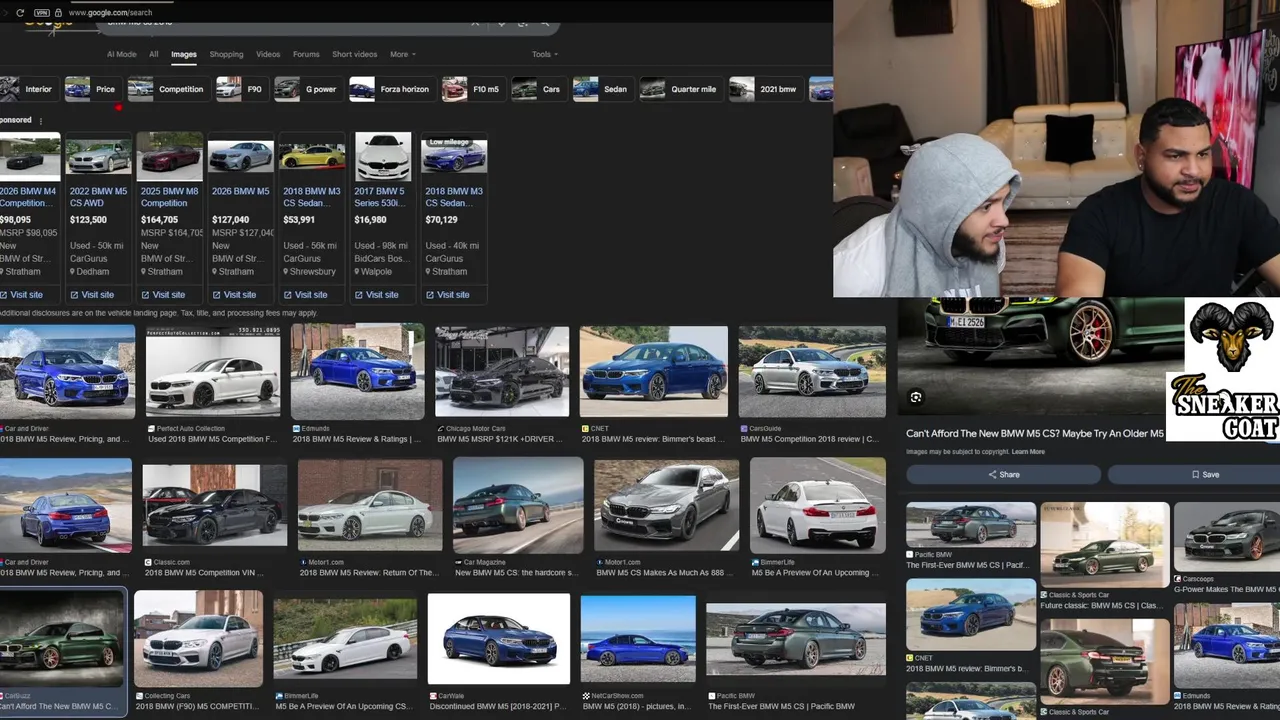Click the lock icon beside google.com URL
1280x720 pixels.
point(59,12)
